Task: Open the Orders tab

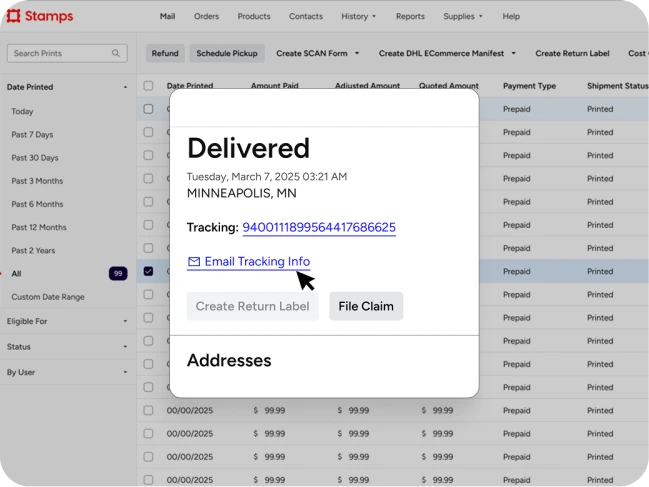Action: click(206, 16)
